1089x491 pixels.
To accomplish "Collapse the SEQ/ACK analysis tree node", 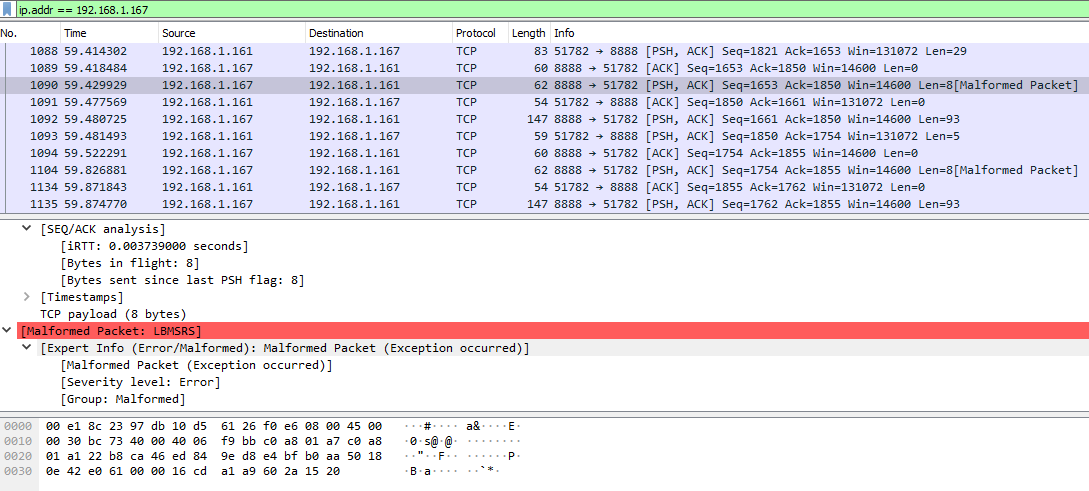I will coord(26,229).
